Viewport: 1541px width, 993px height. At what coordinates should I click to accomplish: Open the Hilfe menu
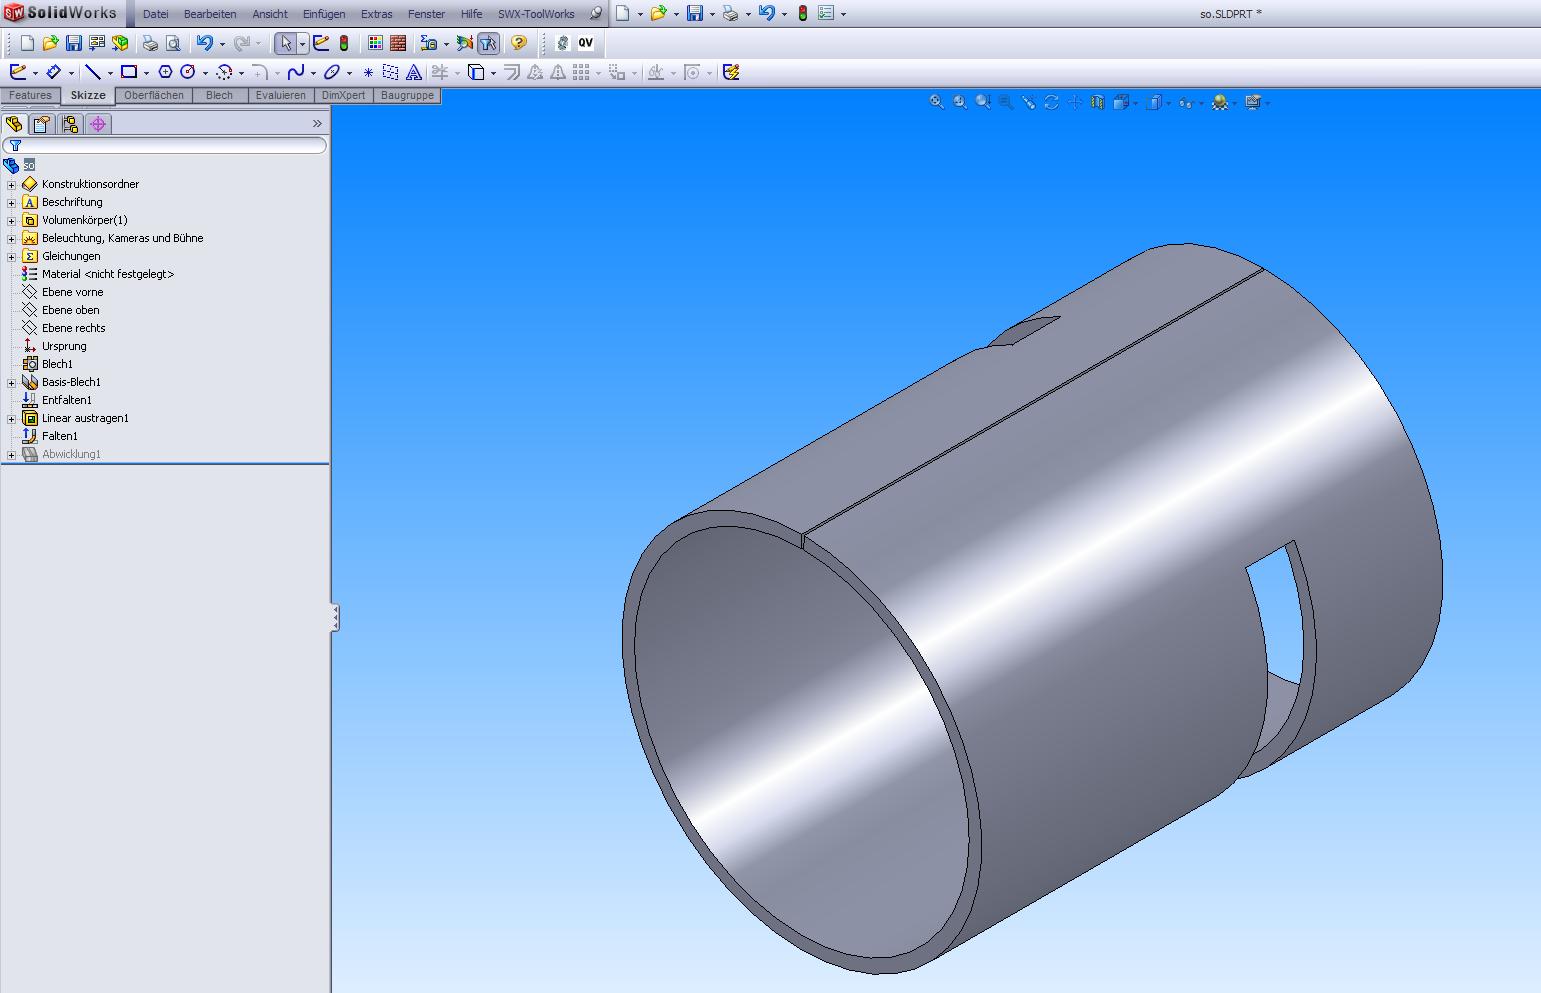tap(471, 14)
